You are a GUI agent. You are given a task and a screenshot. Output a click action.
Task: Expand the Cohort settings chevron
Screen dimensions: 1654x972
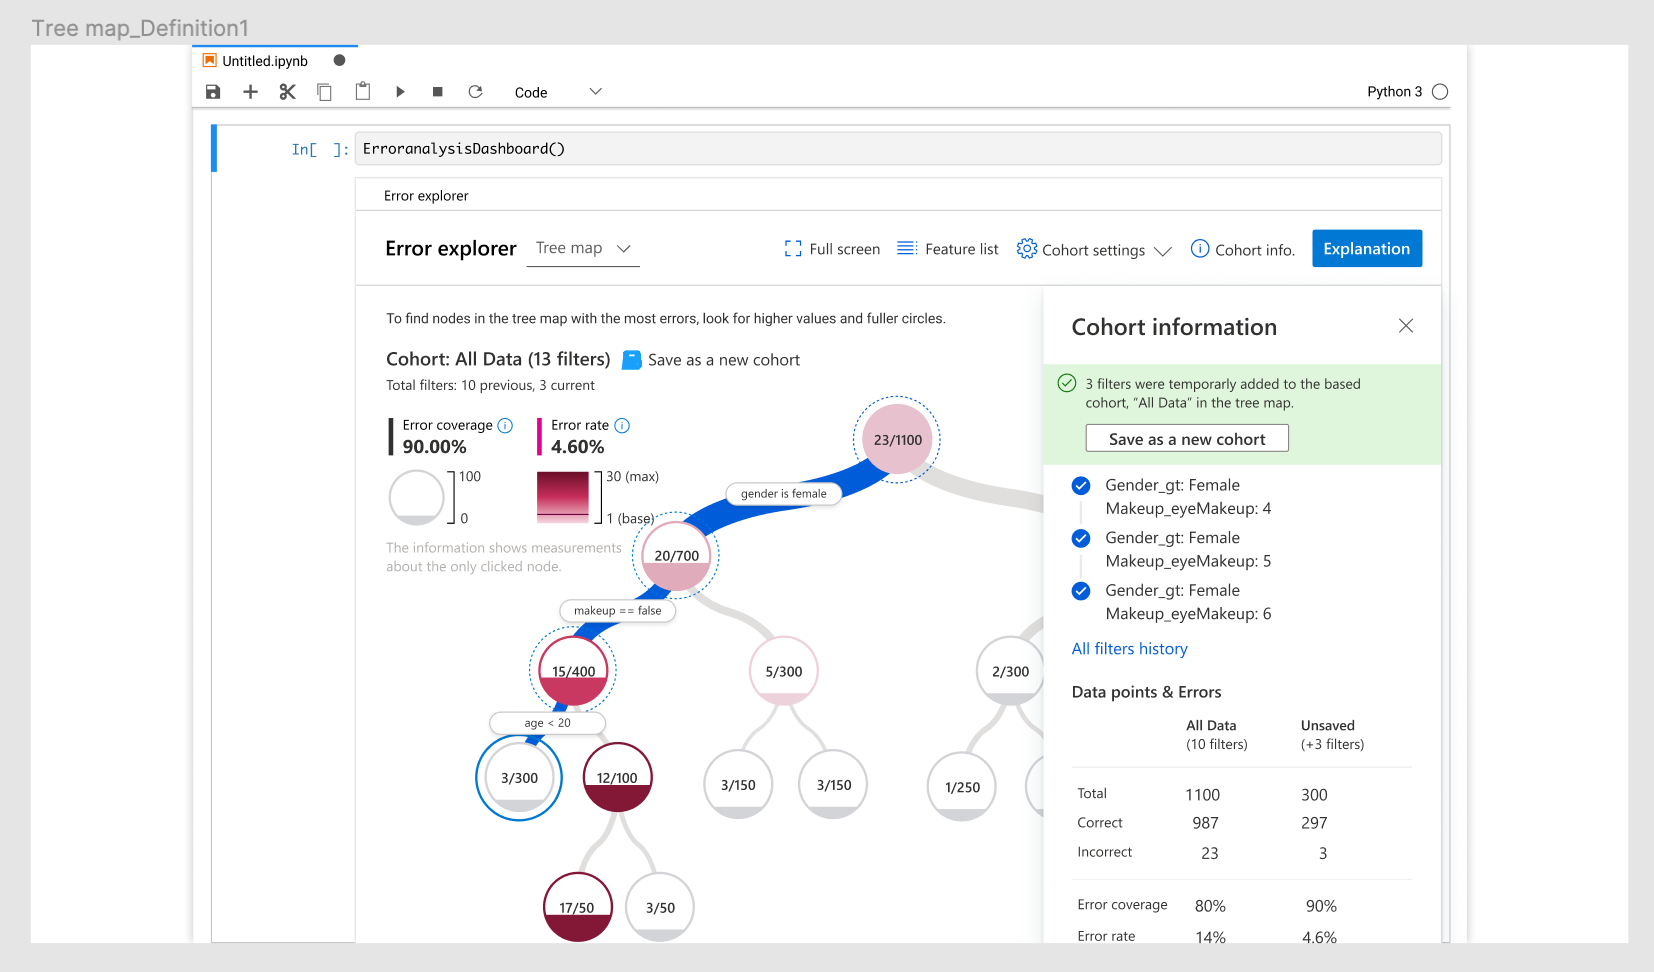[x=1163, y=250]
